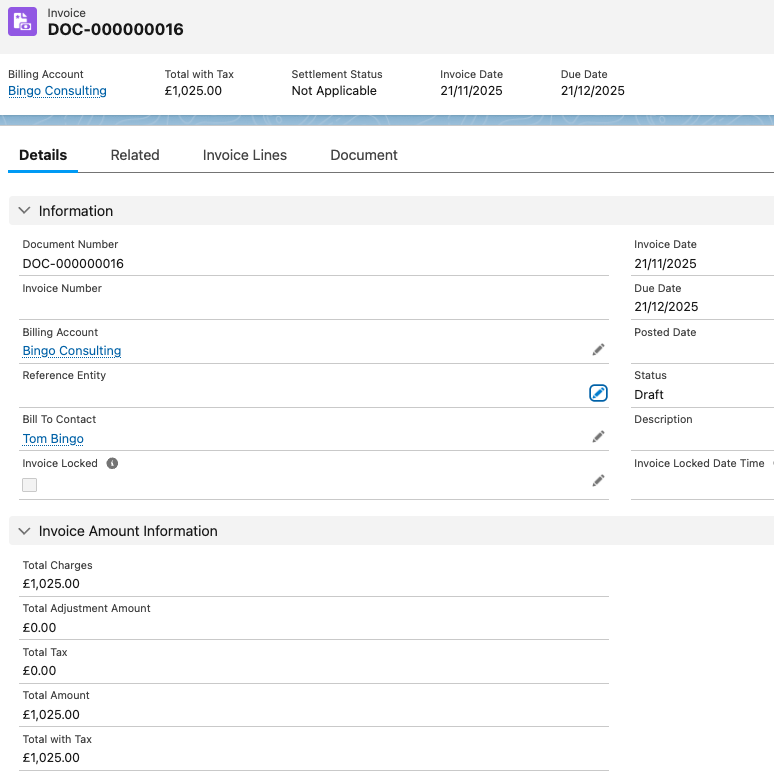Click the Total Charges amount value

click(51, 584)
